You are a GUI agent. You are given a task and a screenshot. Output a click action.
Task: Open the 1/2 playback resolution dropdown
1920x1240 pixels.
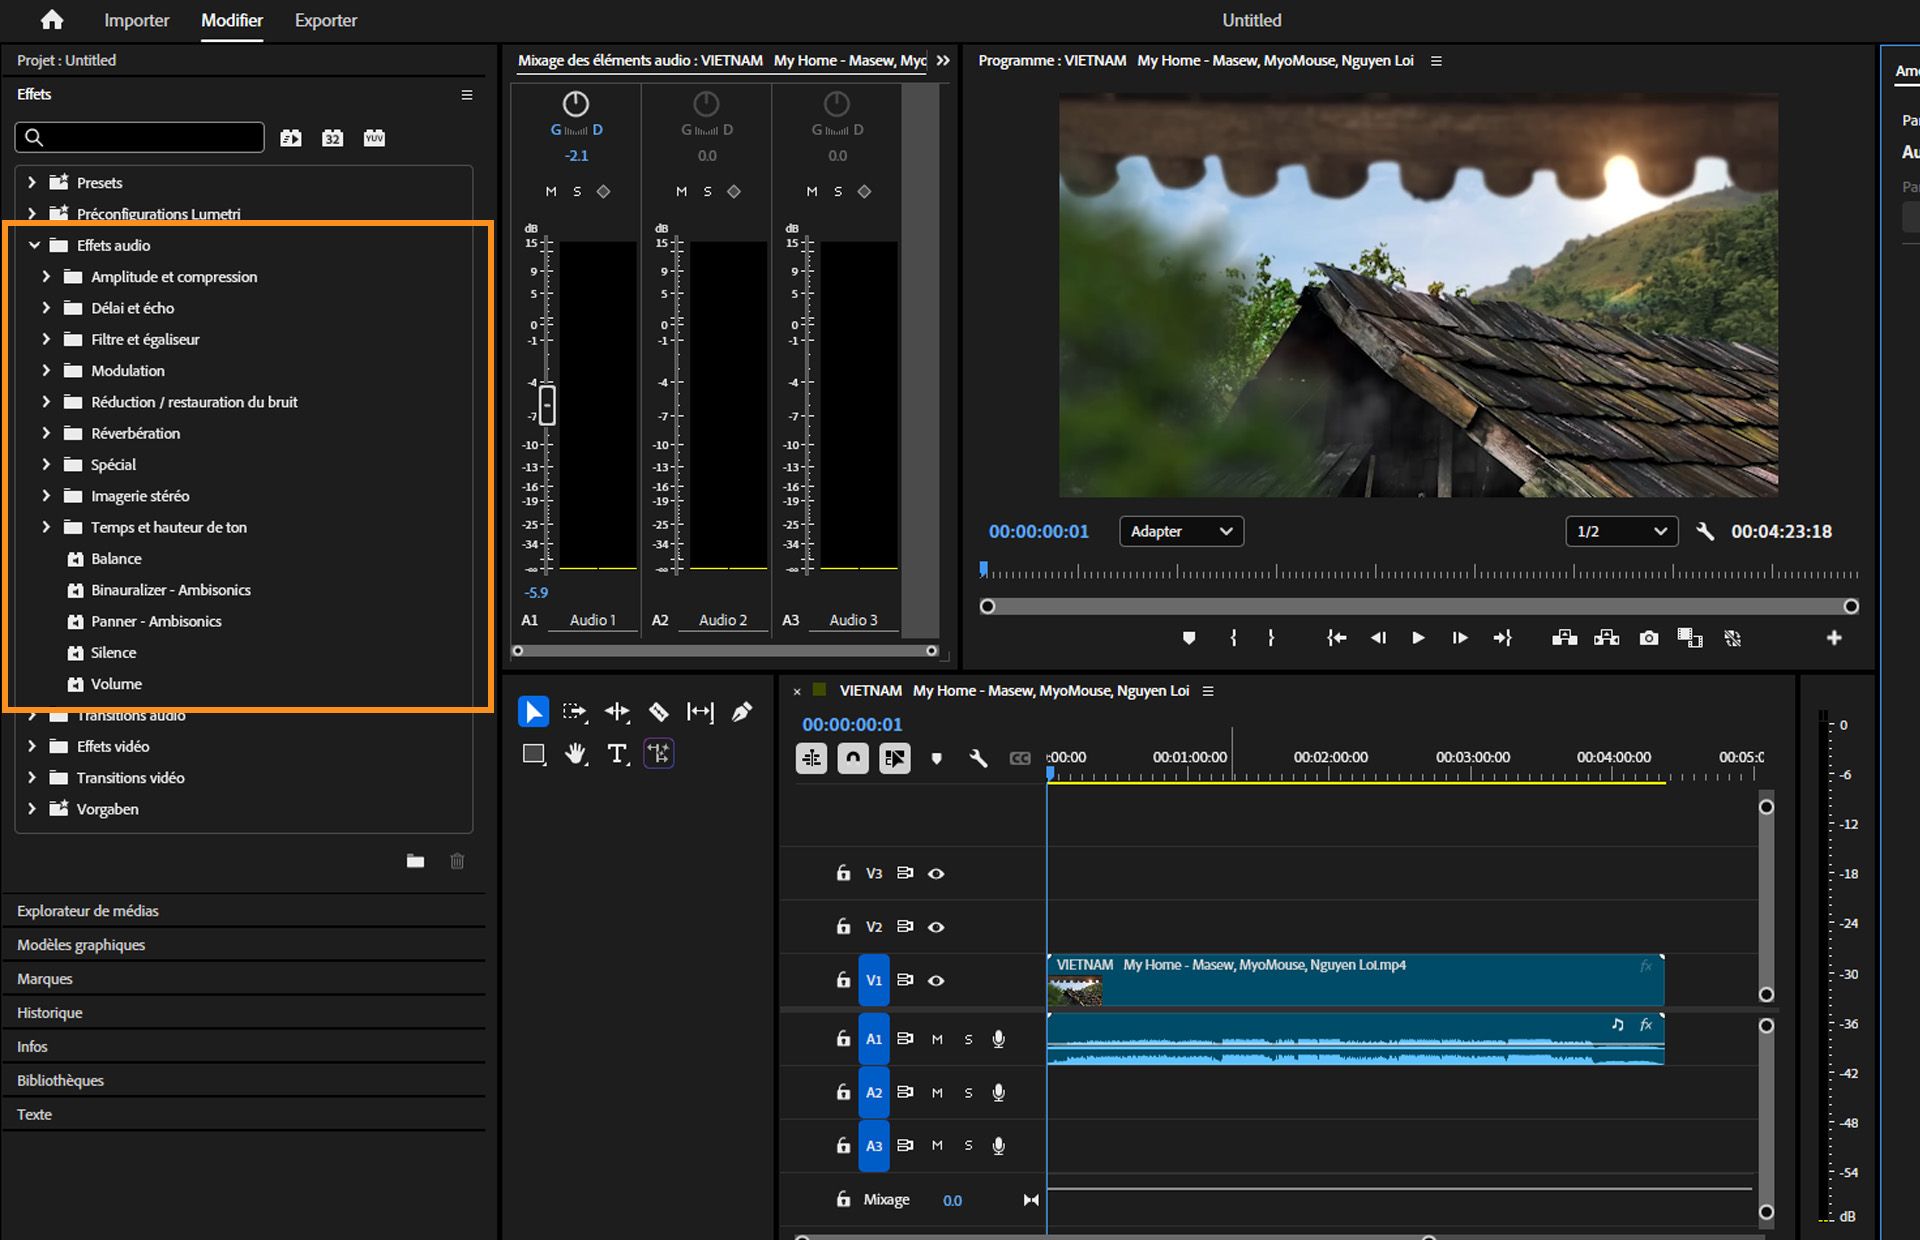click(1620, 531)
